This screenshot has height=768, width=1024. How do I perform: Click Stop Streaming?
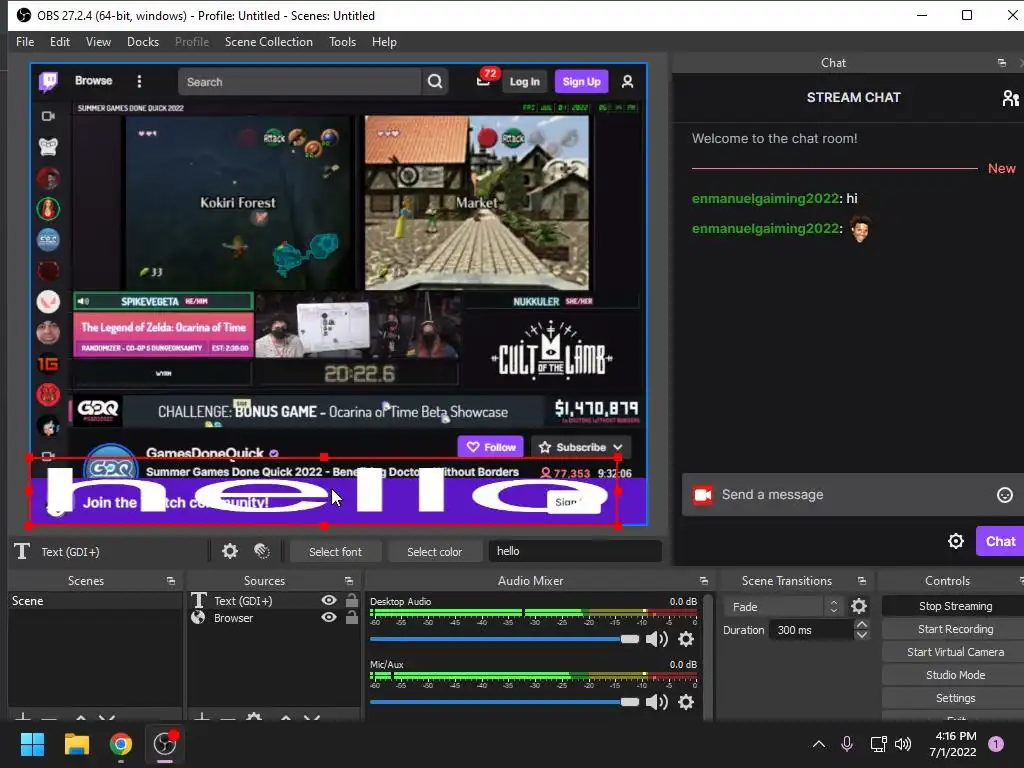coord(955,606)
